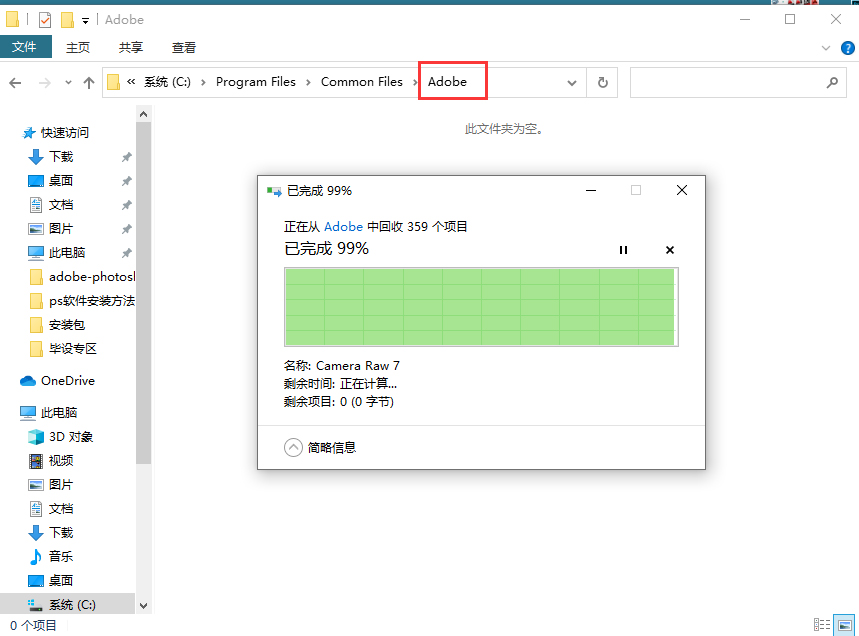Collapse details with 简略信息 toggle

click(x=320, y=448)
